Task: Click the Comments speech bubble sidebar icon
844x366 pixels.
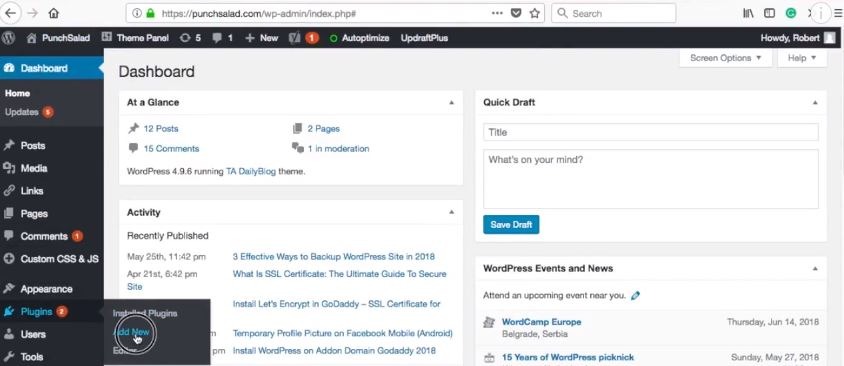Action: pyautogui.click(x=9, y=236)
